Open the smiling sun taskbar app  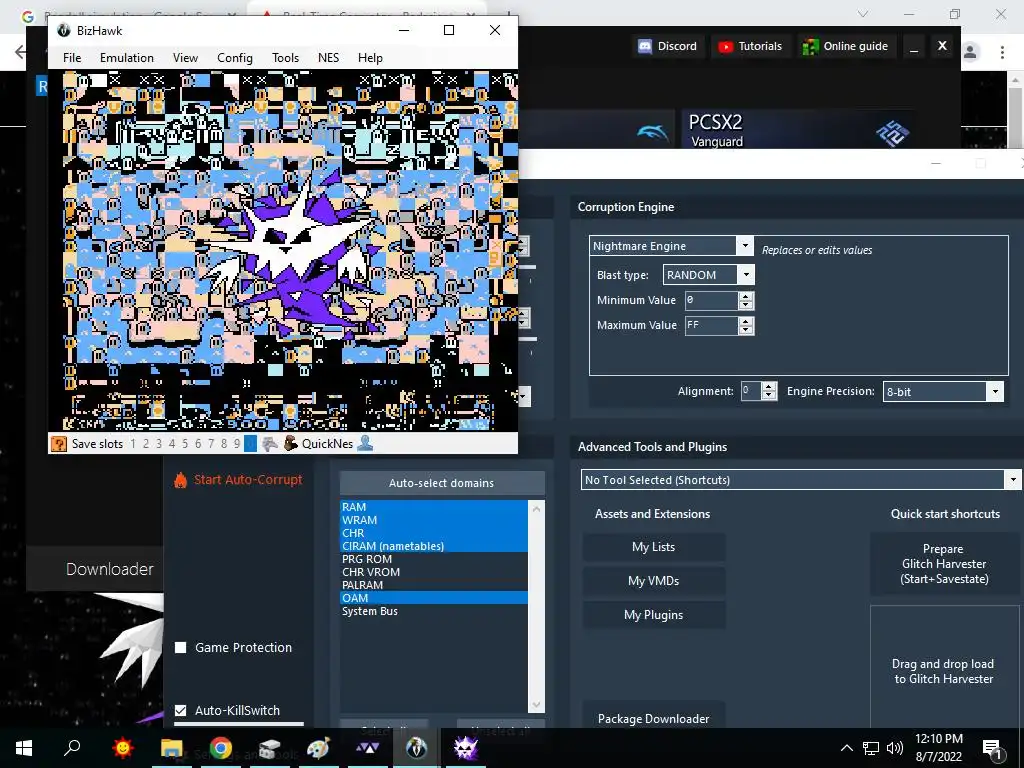[x=123, y=748]
